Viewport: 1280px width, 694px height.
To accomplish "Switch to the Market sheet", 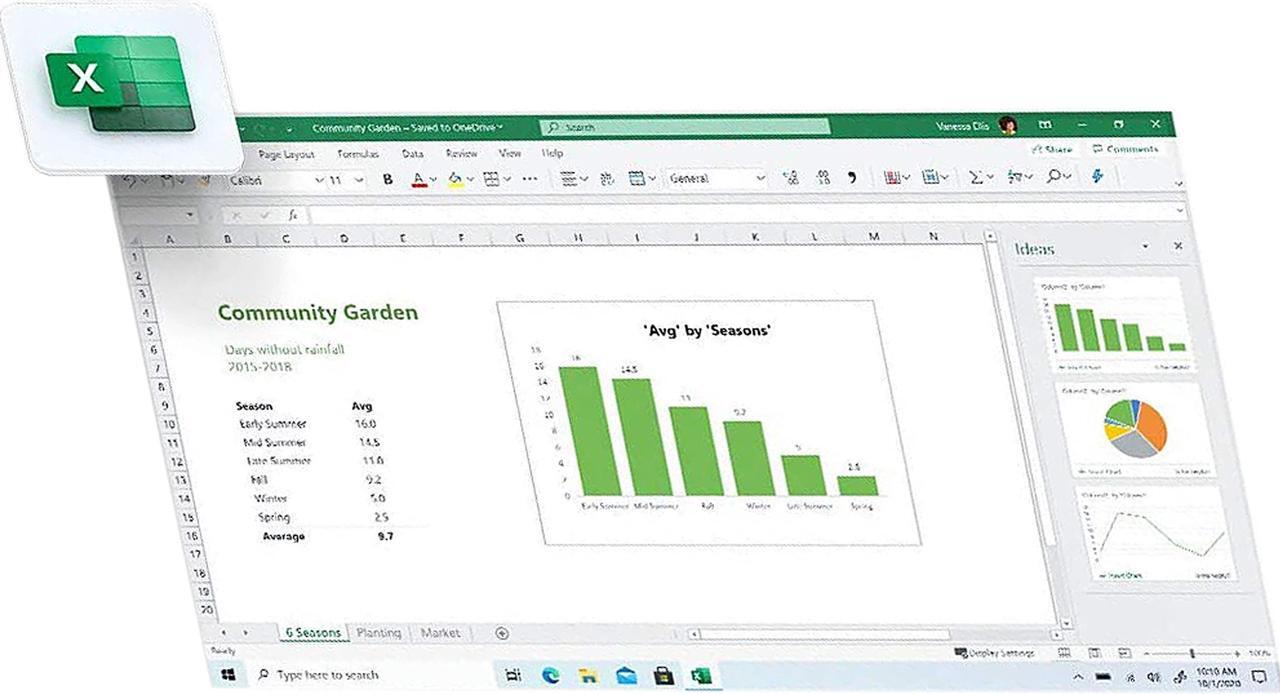I will click(440, 633).
